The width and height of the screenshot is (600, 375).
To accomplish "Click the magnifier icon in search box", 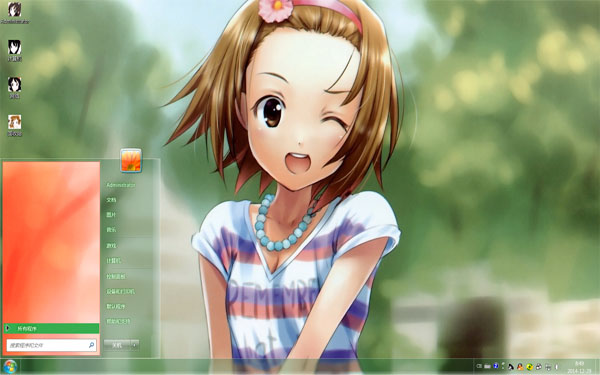I will tap(91, 345).
